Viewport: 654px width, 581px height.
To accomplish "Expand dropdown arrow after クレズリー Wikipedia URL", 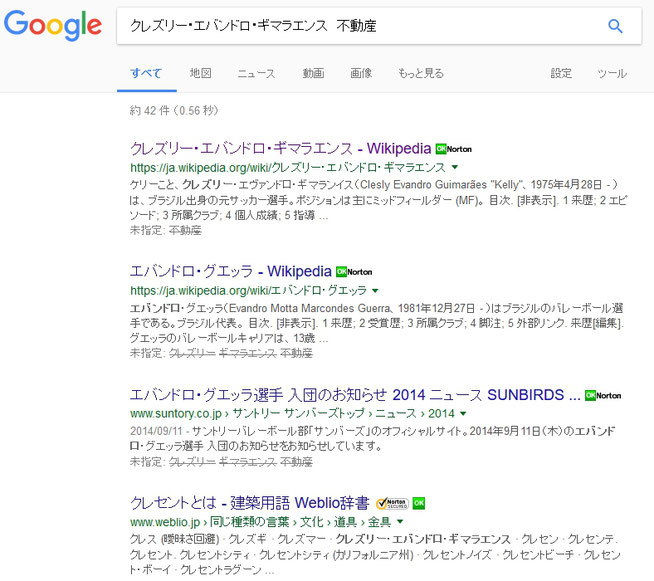I will point(455,167).
